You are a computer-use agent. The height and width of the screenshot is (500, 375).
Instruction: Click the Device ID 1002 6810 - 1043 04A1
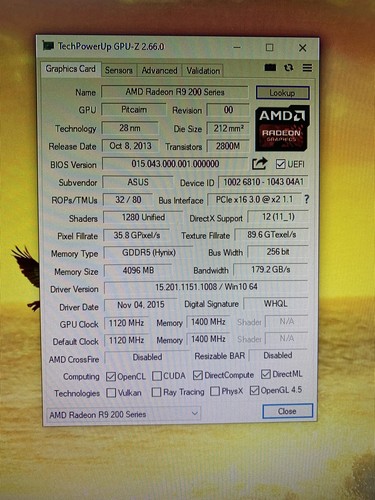263,182
